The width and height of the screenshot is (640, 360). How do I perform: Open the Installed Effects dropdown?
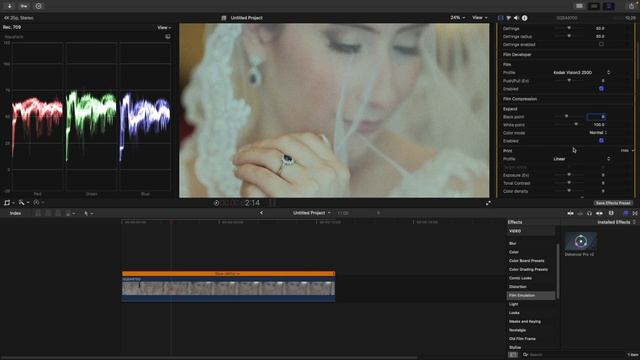tap(616, 222)
